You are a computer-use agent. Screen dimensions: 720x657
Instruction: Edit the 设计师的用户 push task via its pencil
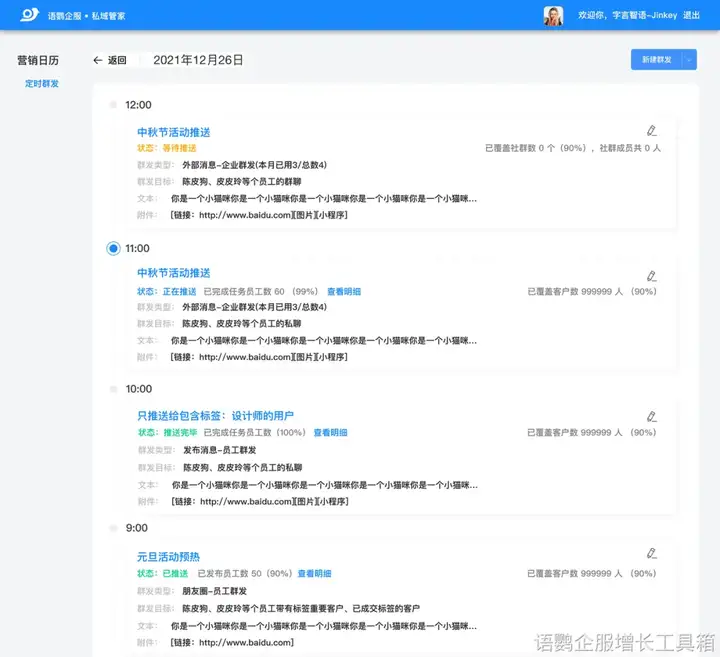[x=652, y=416]
